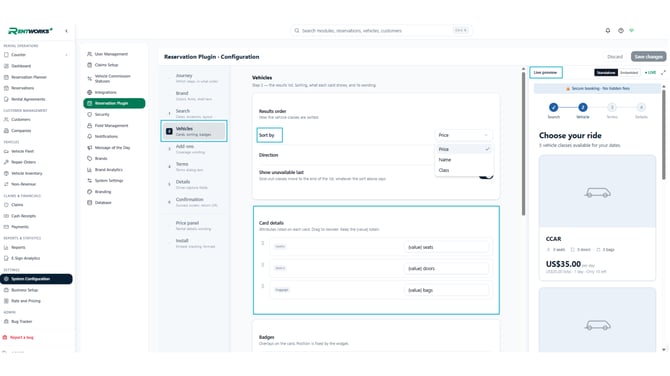The height and width of the screenshot is (376, 670).
Task: Click the Brands tag icon
Action: click(89, 158)
